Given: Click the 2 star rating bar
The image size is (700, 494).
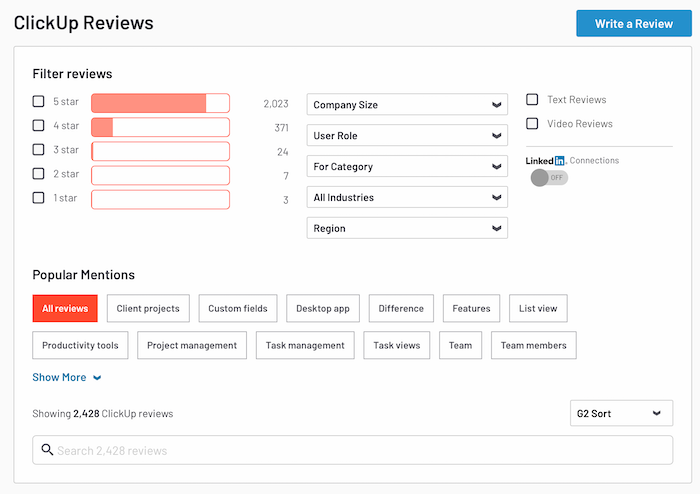Looking at the screenshot, I should click(160, 175).
